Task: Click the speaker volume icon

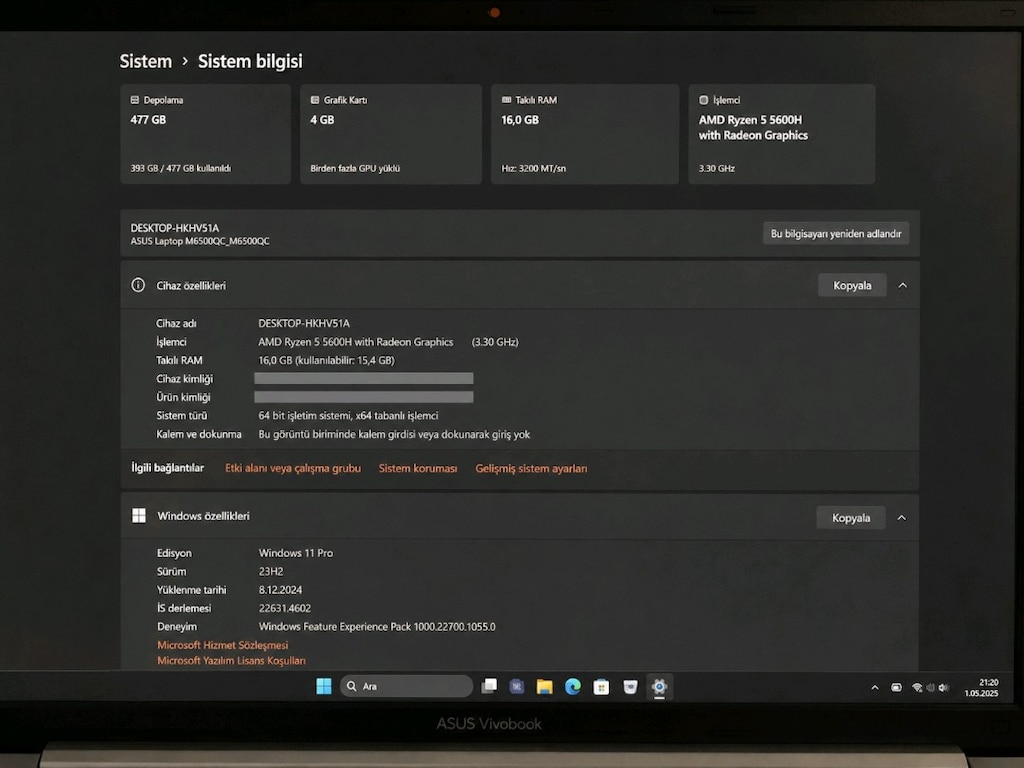Action: 942,687
